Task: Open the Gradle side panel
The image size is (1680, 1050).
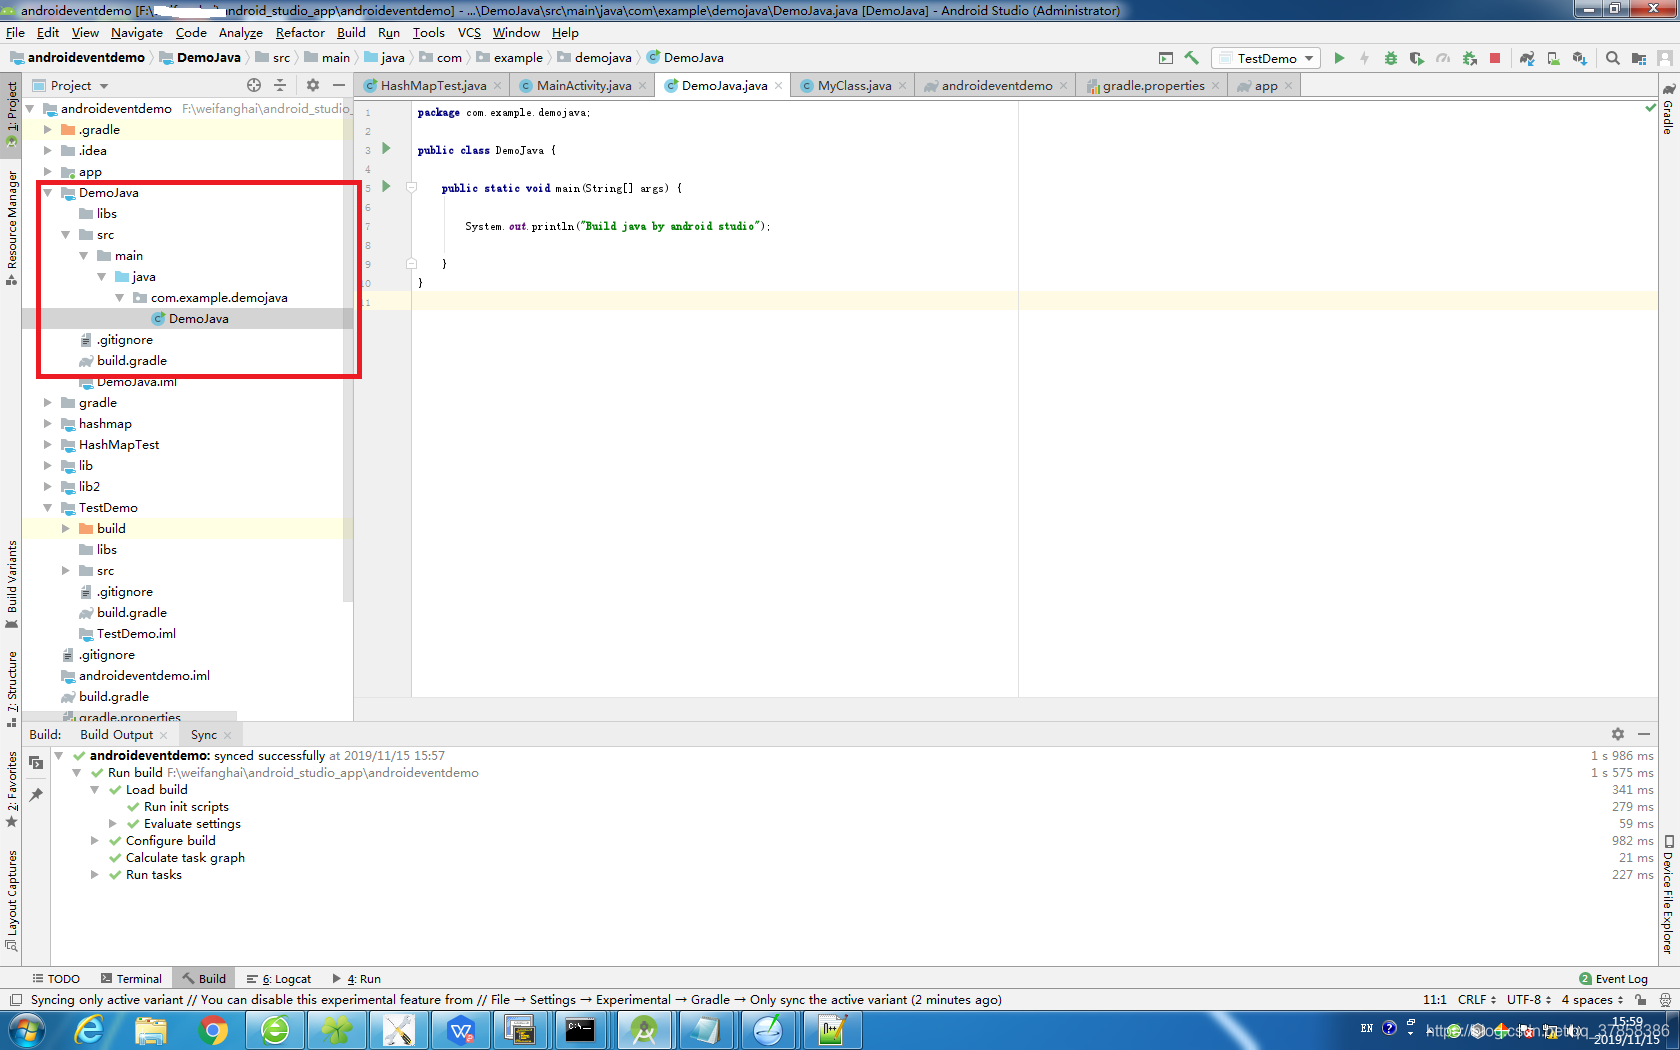Action: (x=1668, y=109)
